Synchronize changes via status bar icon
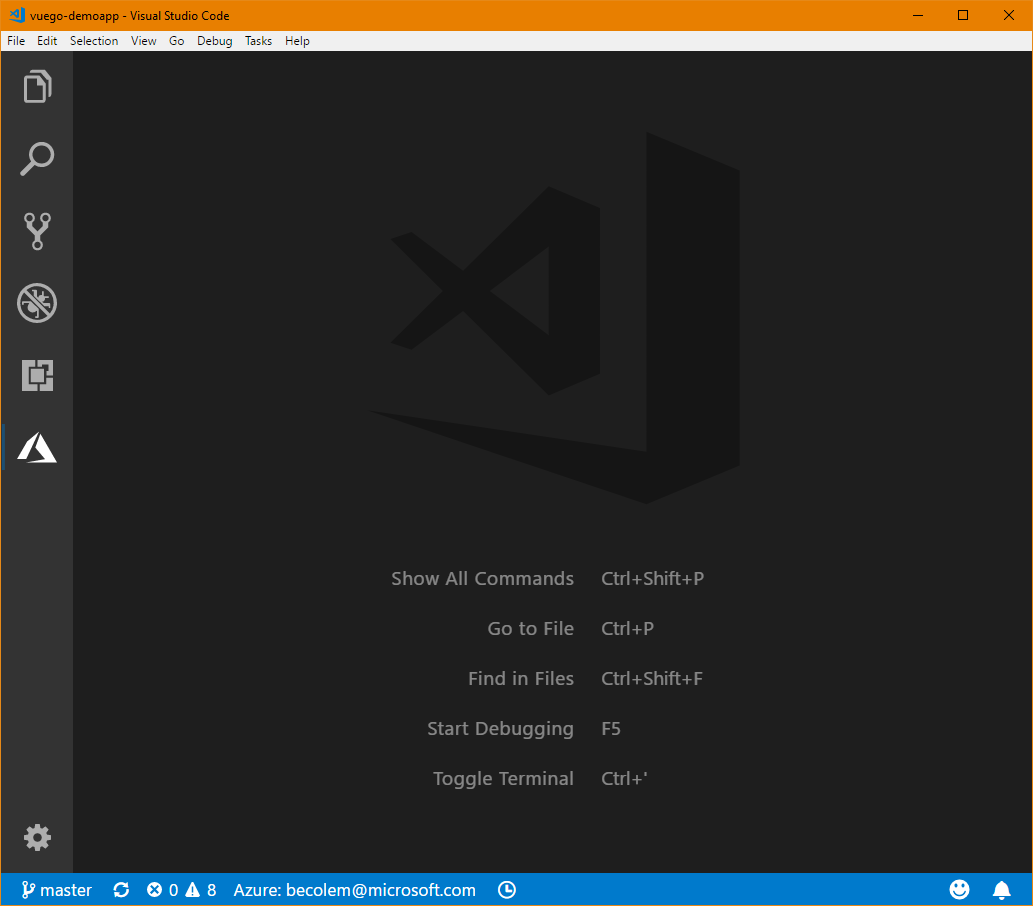Viewport: 1033px width, 906px height. 120,889
